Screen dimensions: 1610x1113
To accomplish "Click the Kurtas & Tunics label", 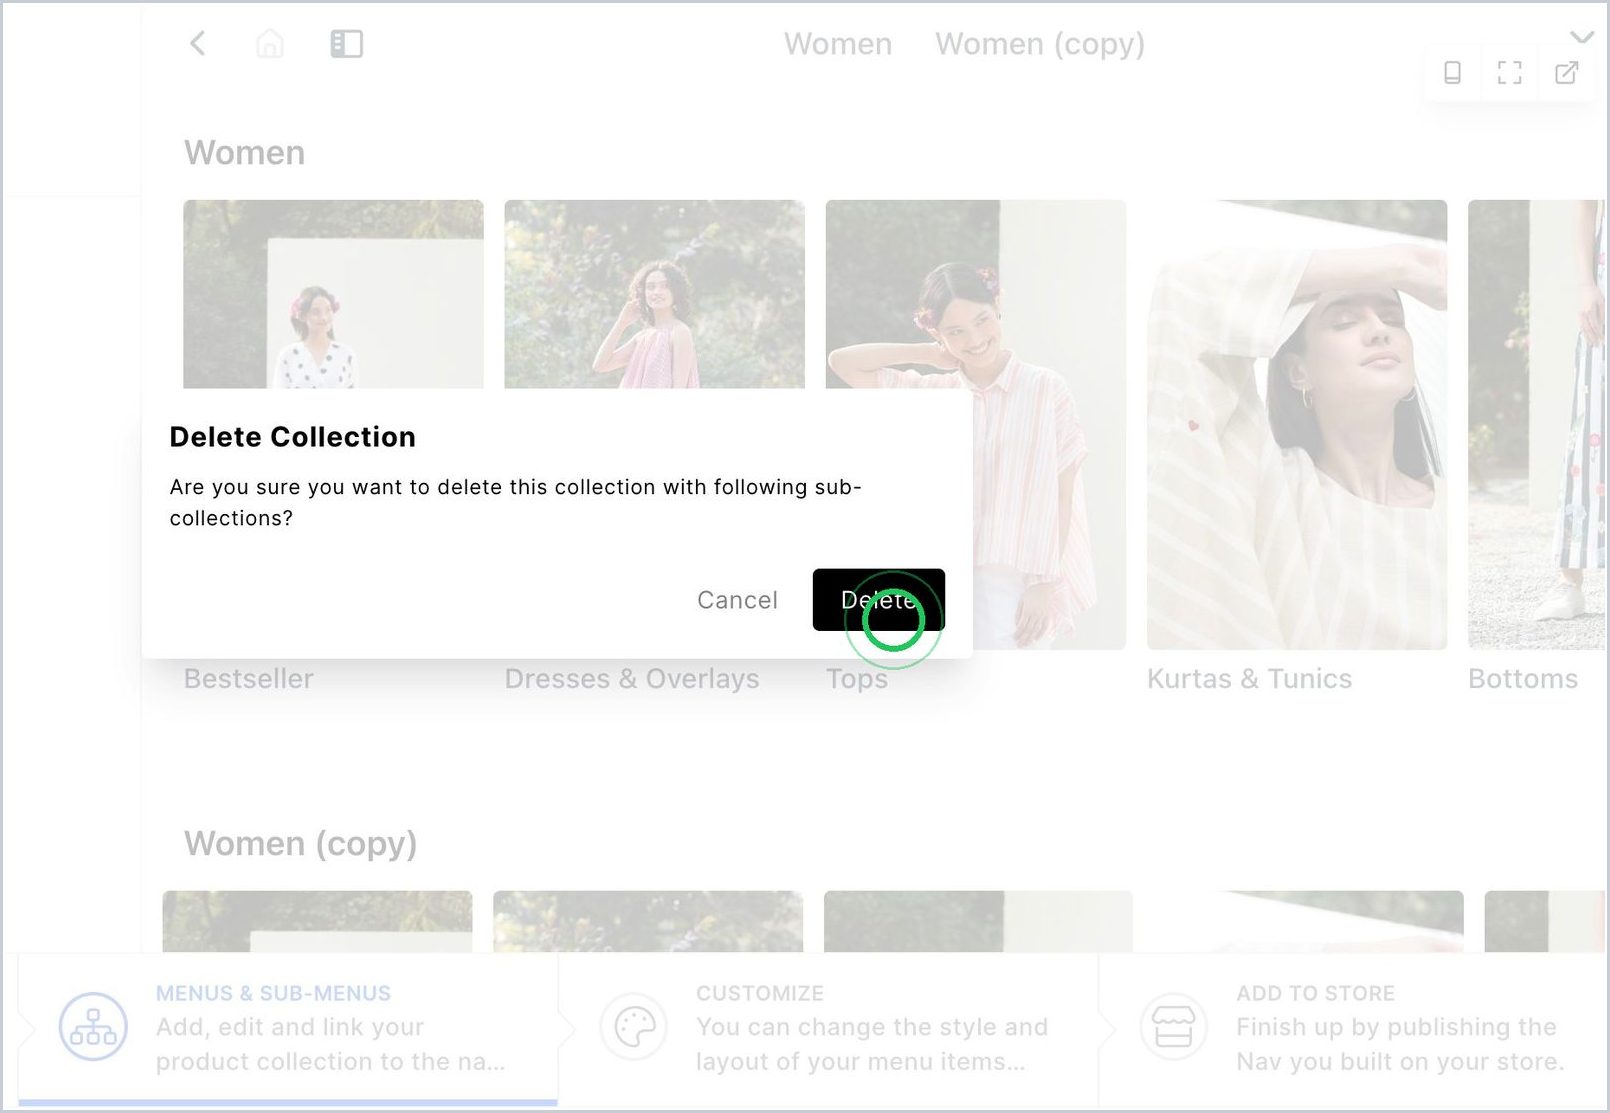I will click(x=1249, y=679).
